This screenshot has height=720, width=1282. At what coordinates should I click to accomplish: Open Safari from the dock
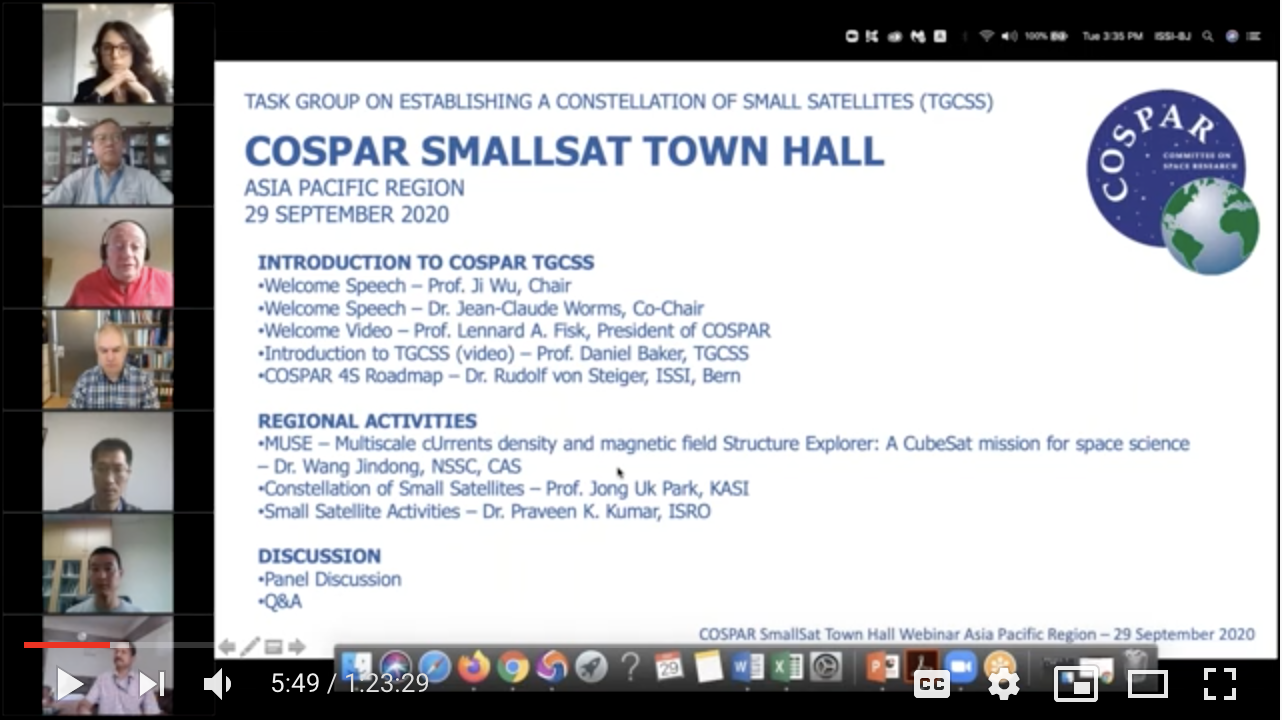435,665
